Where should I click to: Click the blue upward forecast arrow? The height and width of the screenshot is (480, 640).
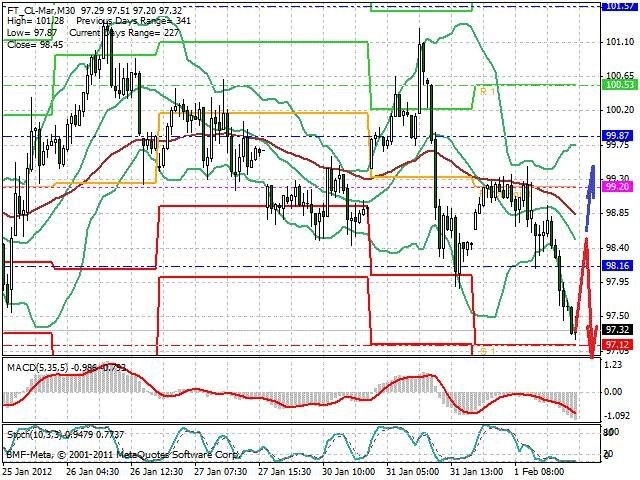[590, 198]
